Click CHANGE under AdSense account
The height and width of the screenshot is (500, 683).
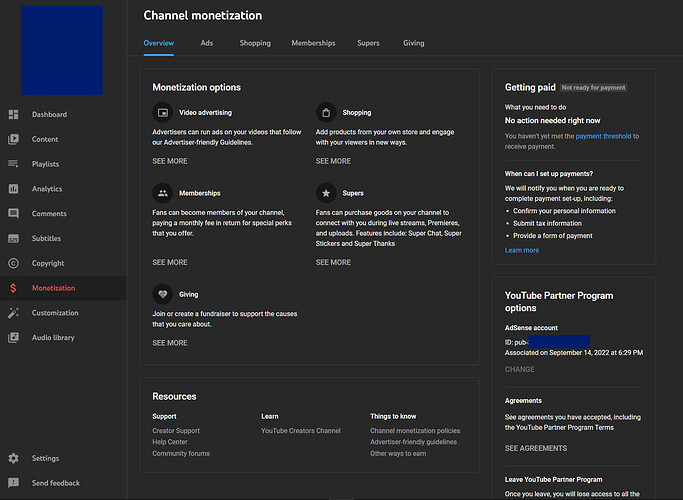[x=520, y=369]
